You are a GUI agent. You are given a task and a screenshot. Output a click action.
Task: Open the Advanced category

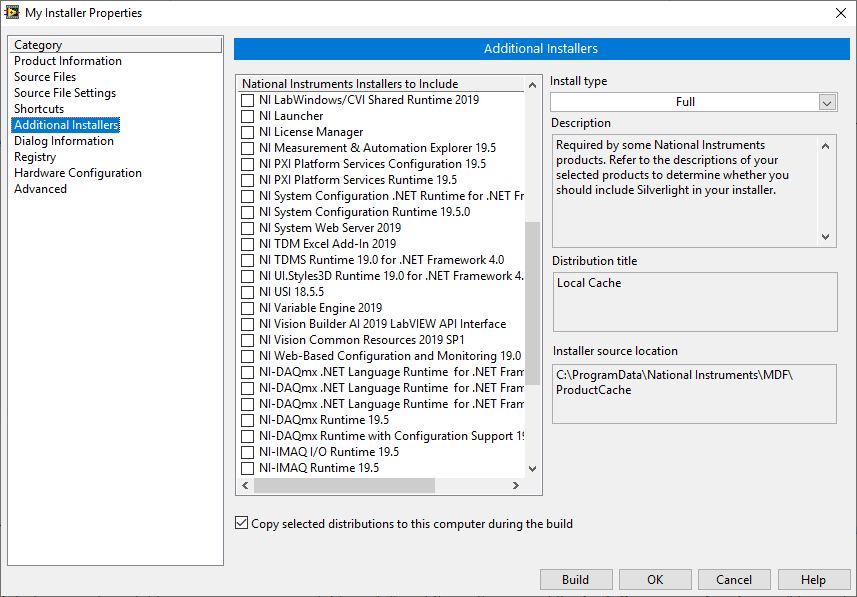coord(40,189)
